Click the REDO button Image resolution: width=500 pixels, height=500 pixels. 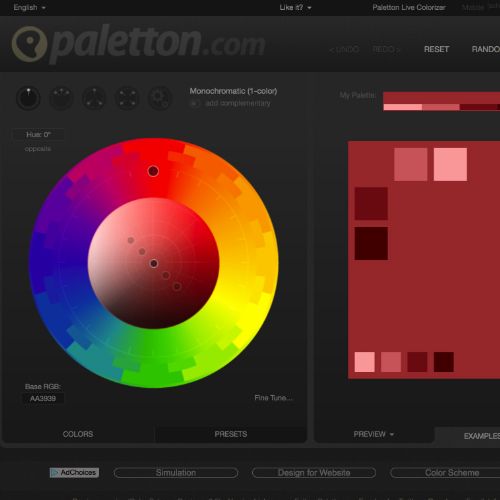click(386, 50)
